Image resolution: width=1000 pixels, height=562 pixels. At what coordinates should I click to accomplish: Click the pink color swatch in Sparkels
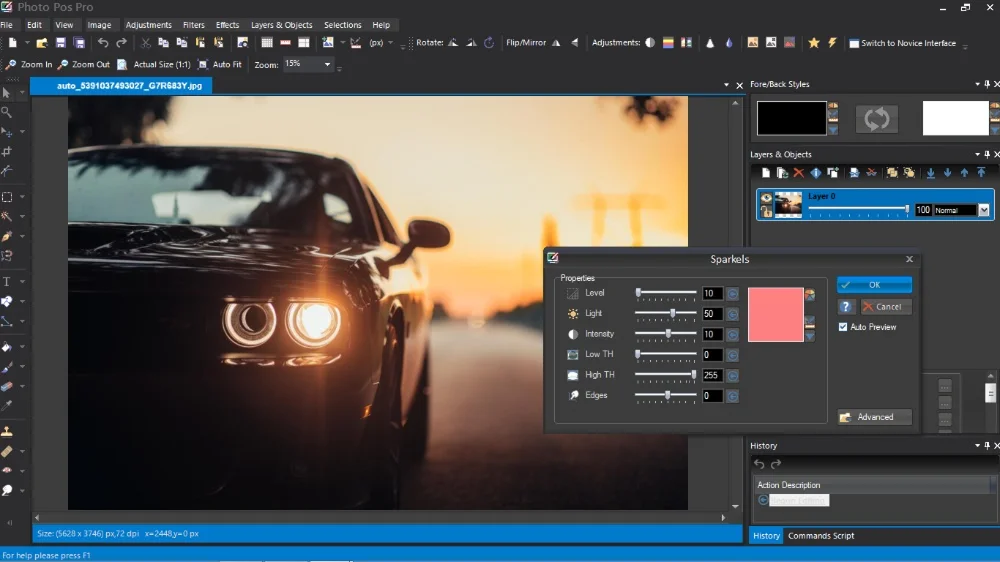coord(775,314)
